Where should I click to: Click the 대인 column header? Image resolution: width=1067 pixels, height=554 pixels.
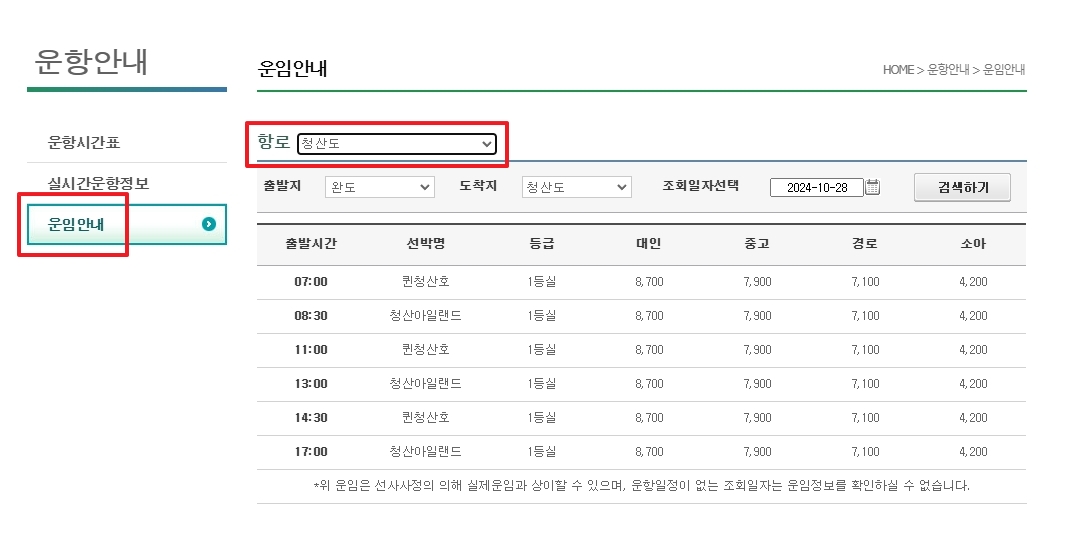coord(649,244)
